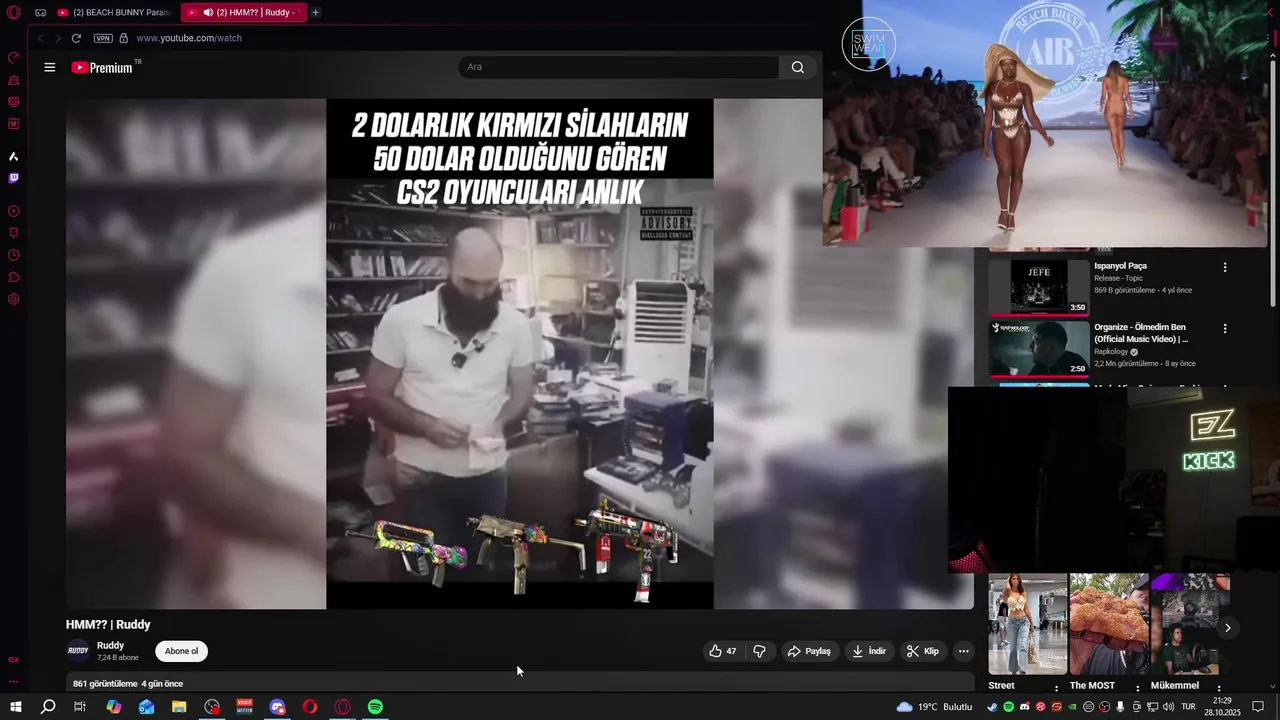This screenshot has width=1280, height=720.
Task: Open Extensions cube icon in the sidebar
Action: pyautogui.click(x=14, y=277)
